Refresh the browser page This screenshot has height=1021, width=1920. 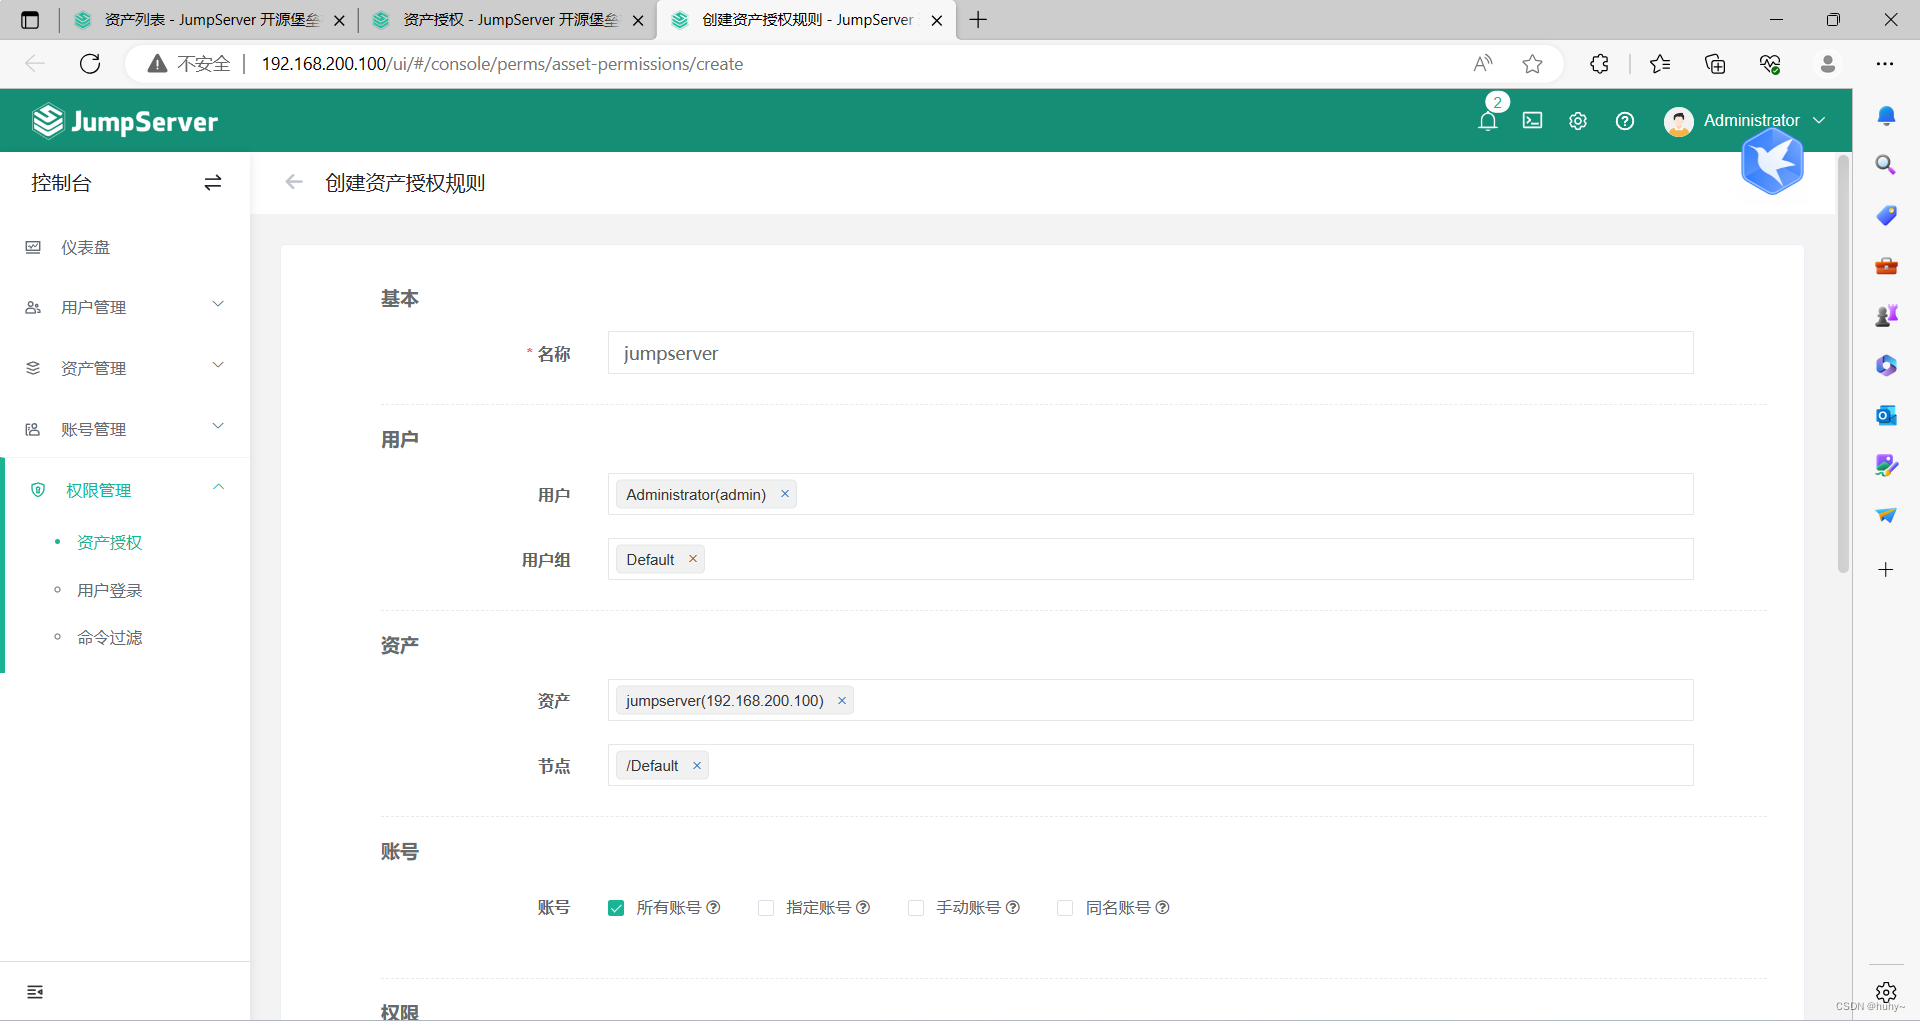[x=90, y=64]
